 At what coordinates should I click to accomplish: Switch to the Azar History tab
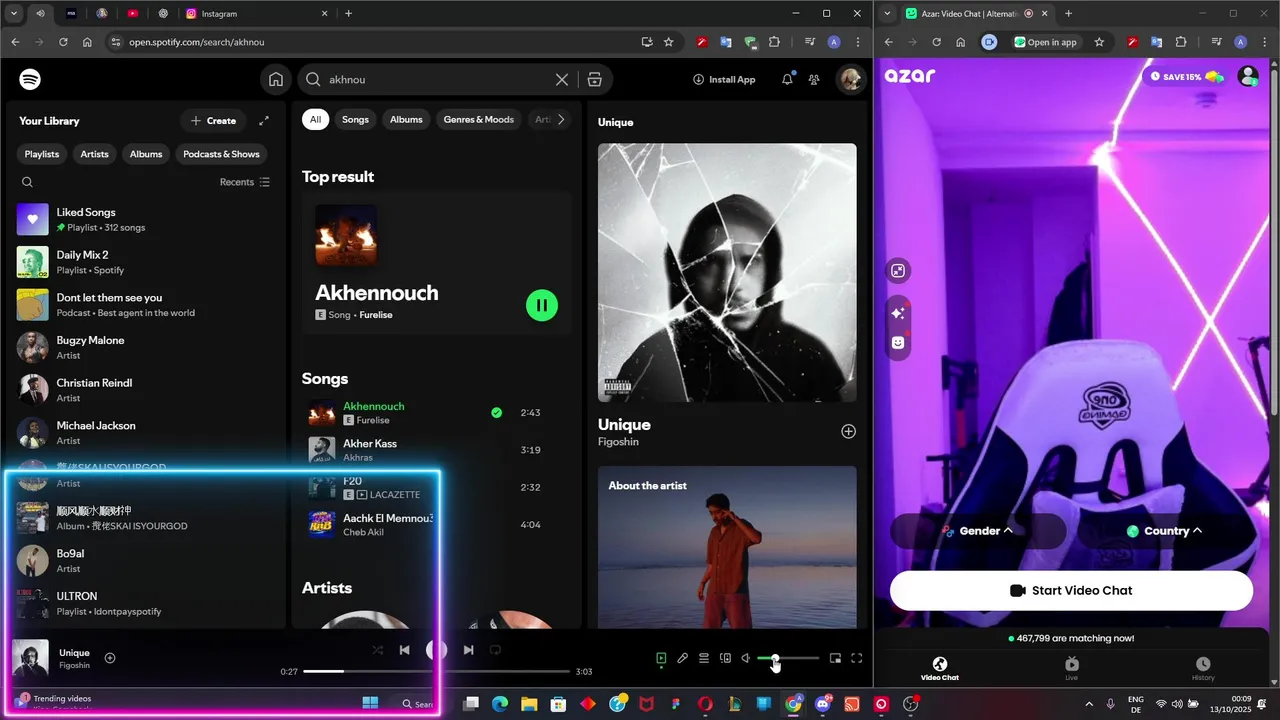point(1203,669)
